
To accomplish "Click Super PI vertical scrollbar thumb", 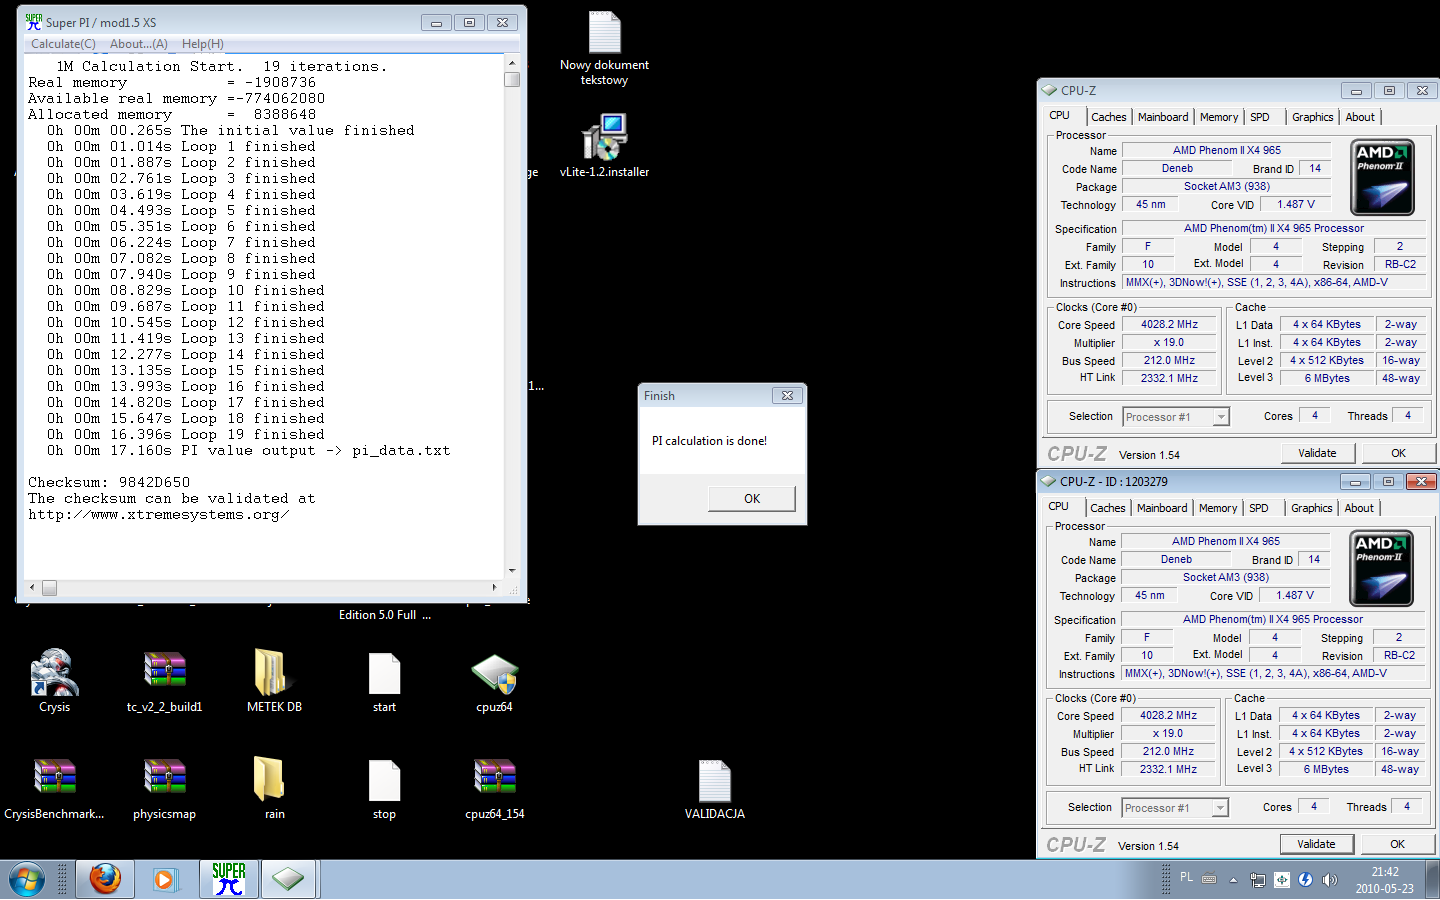I will [512, 79].
